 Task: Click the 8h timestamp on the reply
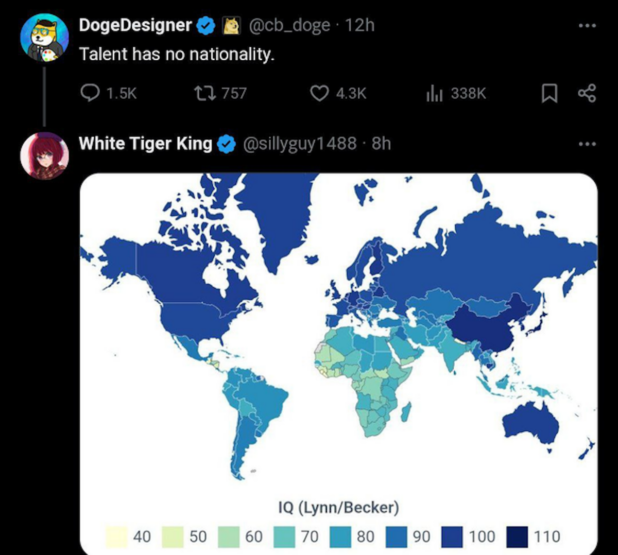tap(381, 143)
